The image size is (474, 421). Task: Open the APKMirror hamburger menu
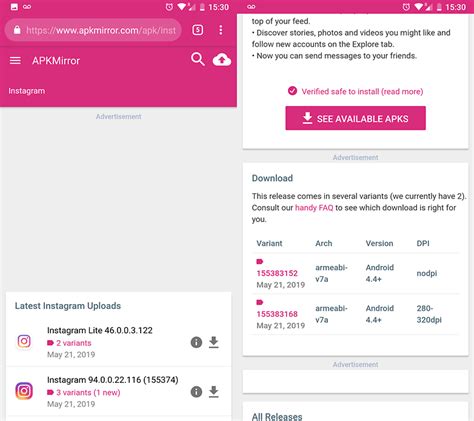point(15,61)
